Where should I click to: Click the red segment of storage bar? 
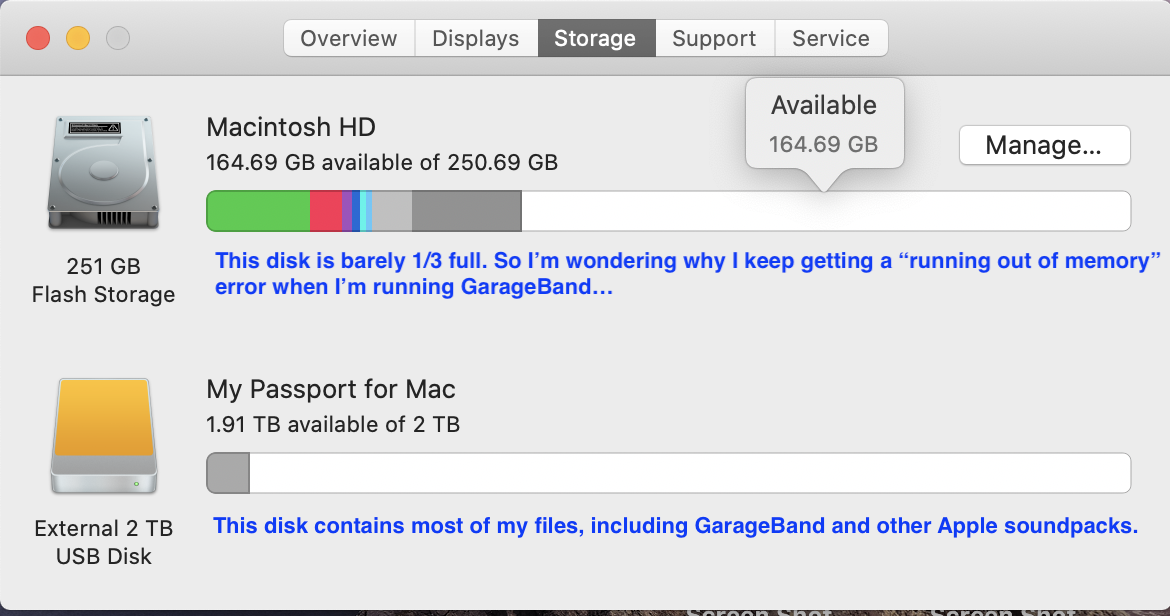[325, 211]
